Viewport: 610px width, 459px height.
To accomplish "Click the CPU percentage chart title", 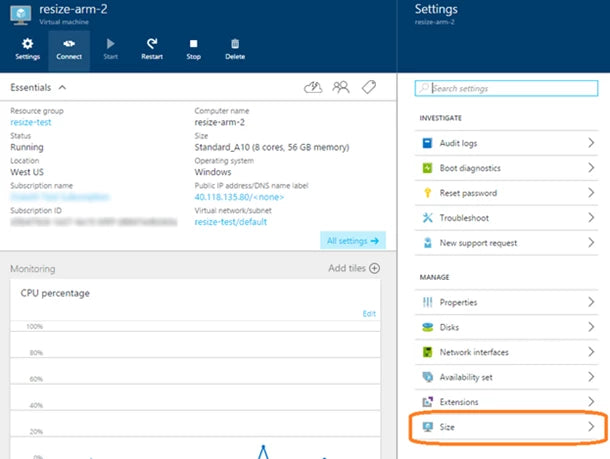I will pos(55,293).
